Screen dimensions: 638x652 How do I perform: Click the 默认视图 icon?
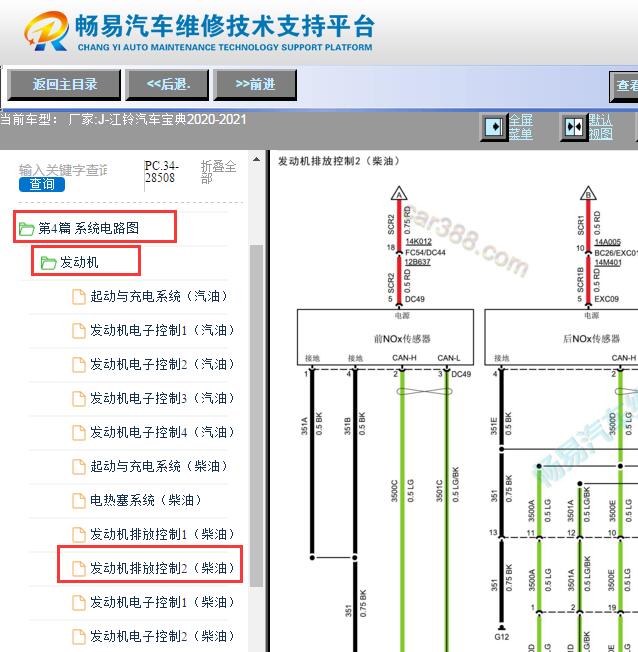[574, 126]
